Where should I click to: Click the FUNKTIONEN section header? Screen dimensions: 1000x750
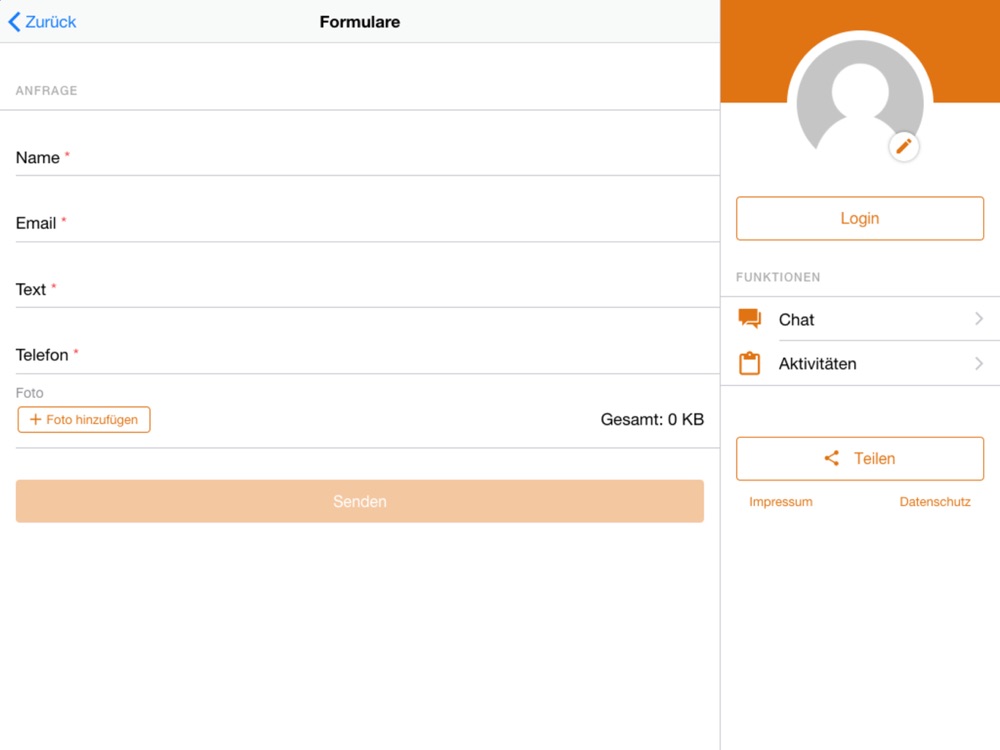(x=778, y=277)
